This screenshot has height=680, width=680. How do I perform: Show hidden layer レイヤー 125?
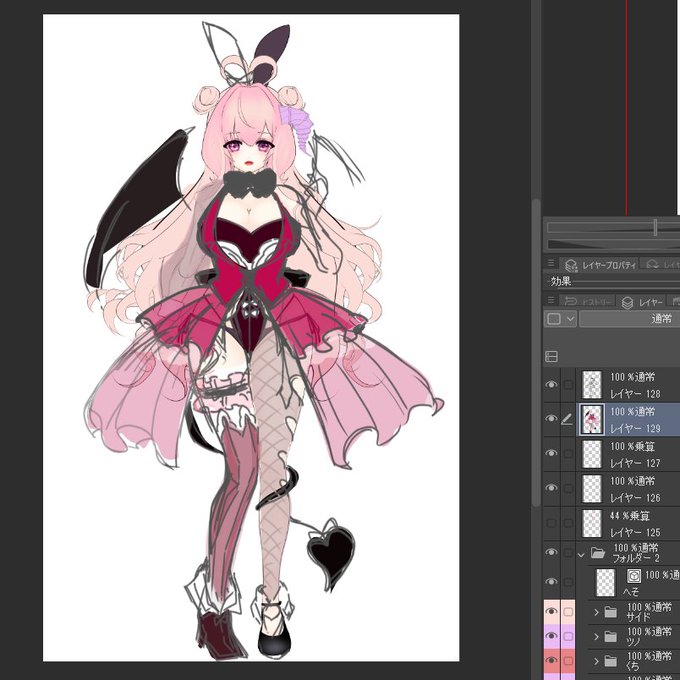click(551, 523)
